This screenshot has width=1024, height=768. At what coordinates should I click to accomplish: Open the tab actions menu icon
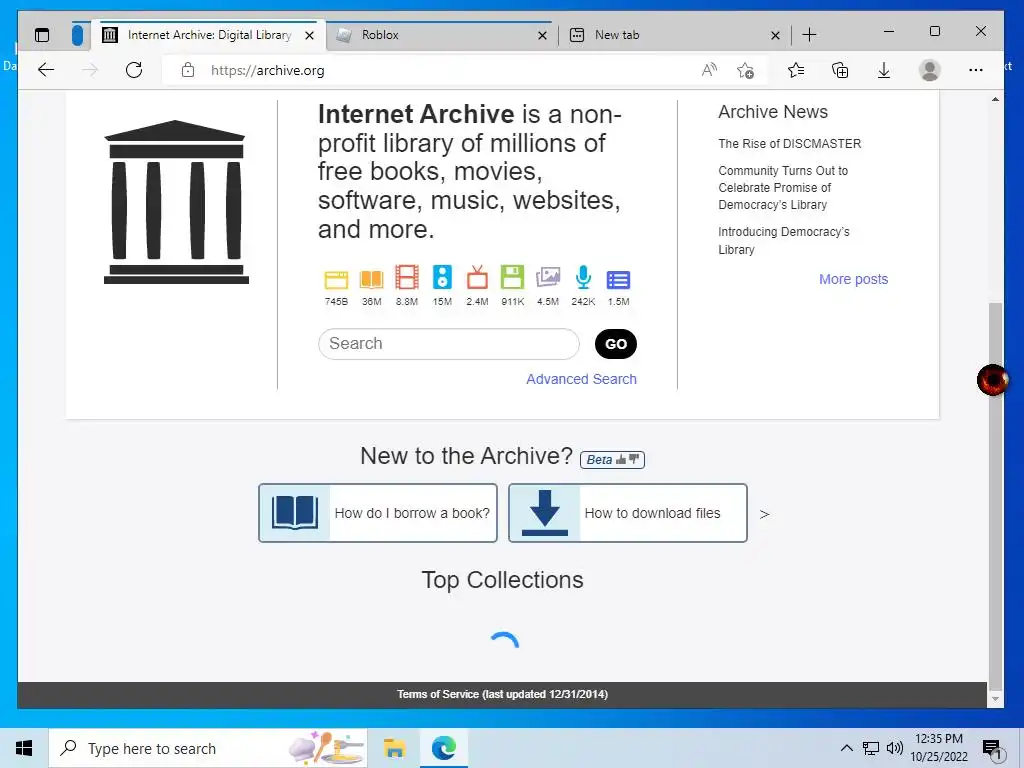pos(42,35)
